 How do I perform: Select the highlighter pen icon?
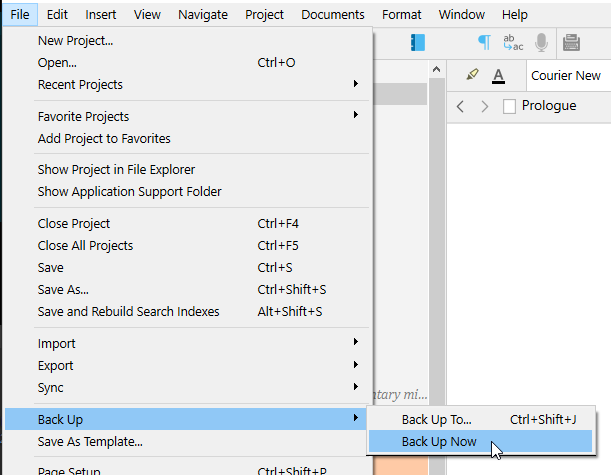click(473, 75)
